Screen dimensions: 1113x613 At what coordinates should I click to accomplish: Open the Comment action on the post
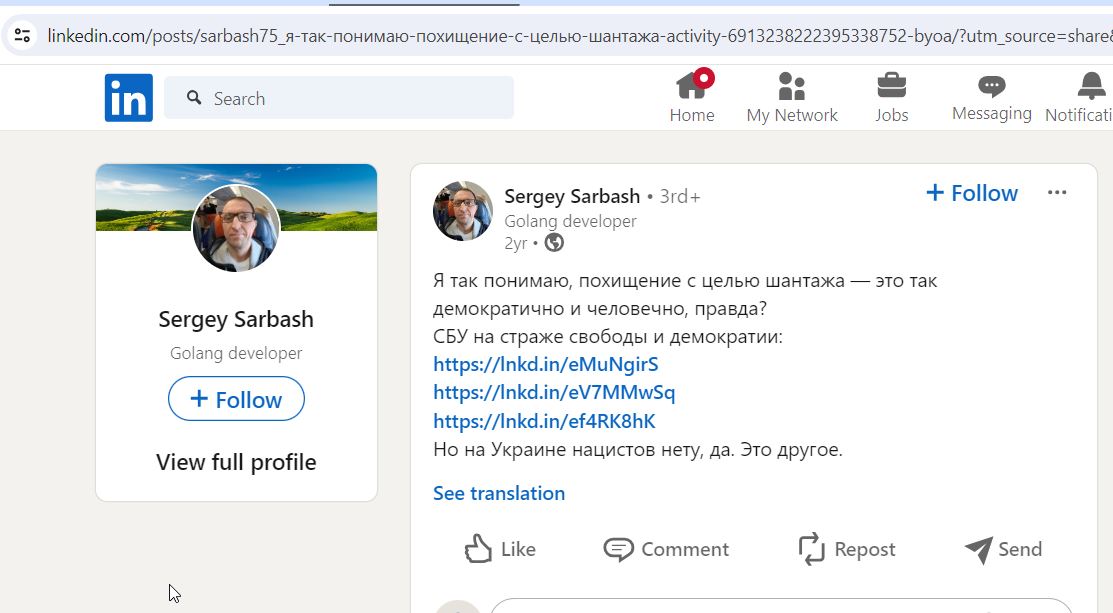click(666, 549)
